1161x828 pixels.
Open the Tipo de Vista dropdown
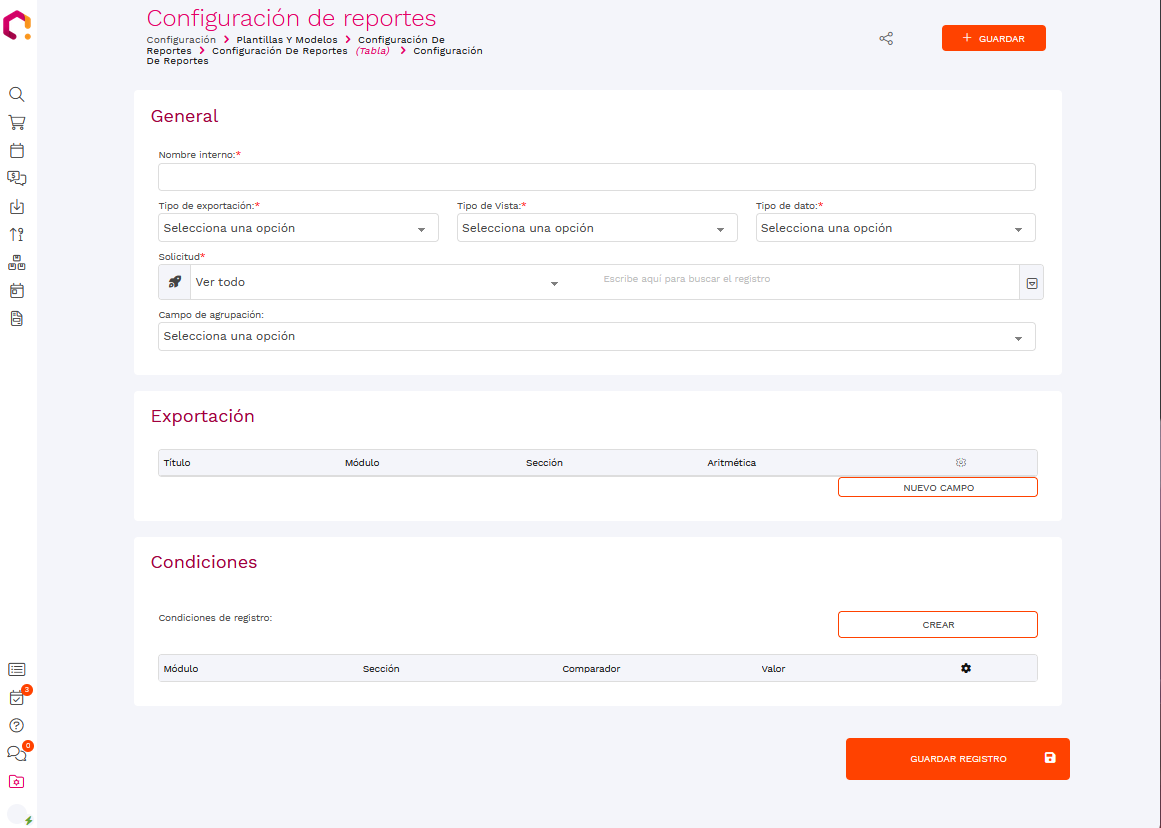tap(597, 228)
